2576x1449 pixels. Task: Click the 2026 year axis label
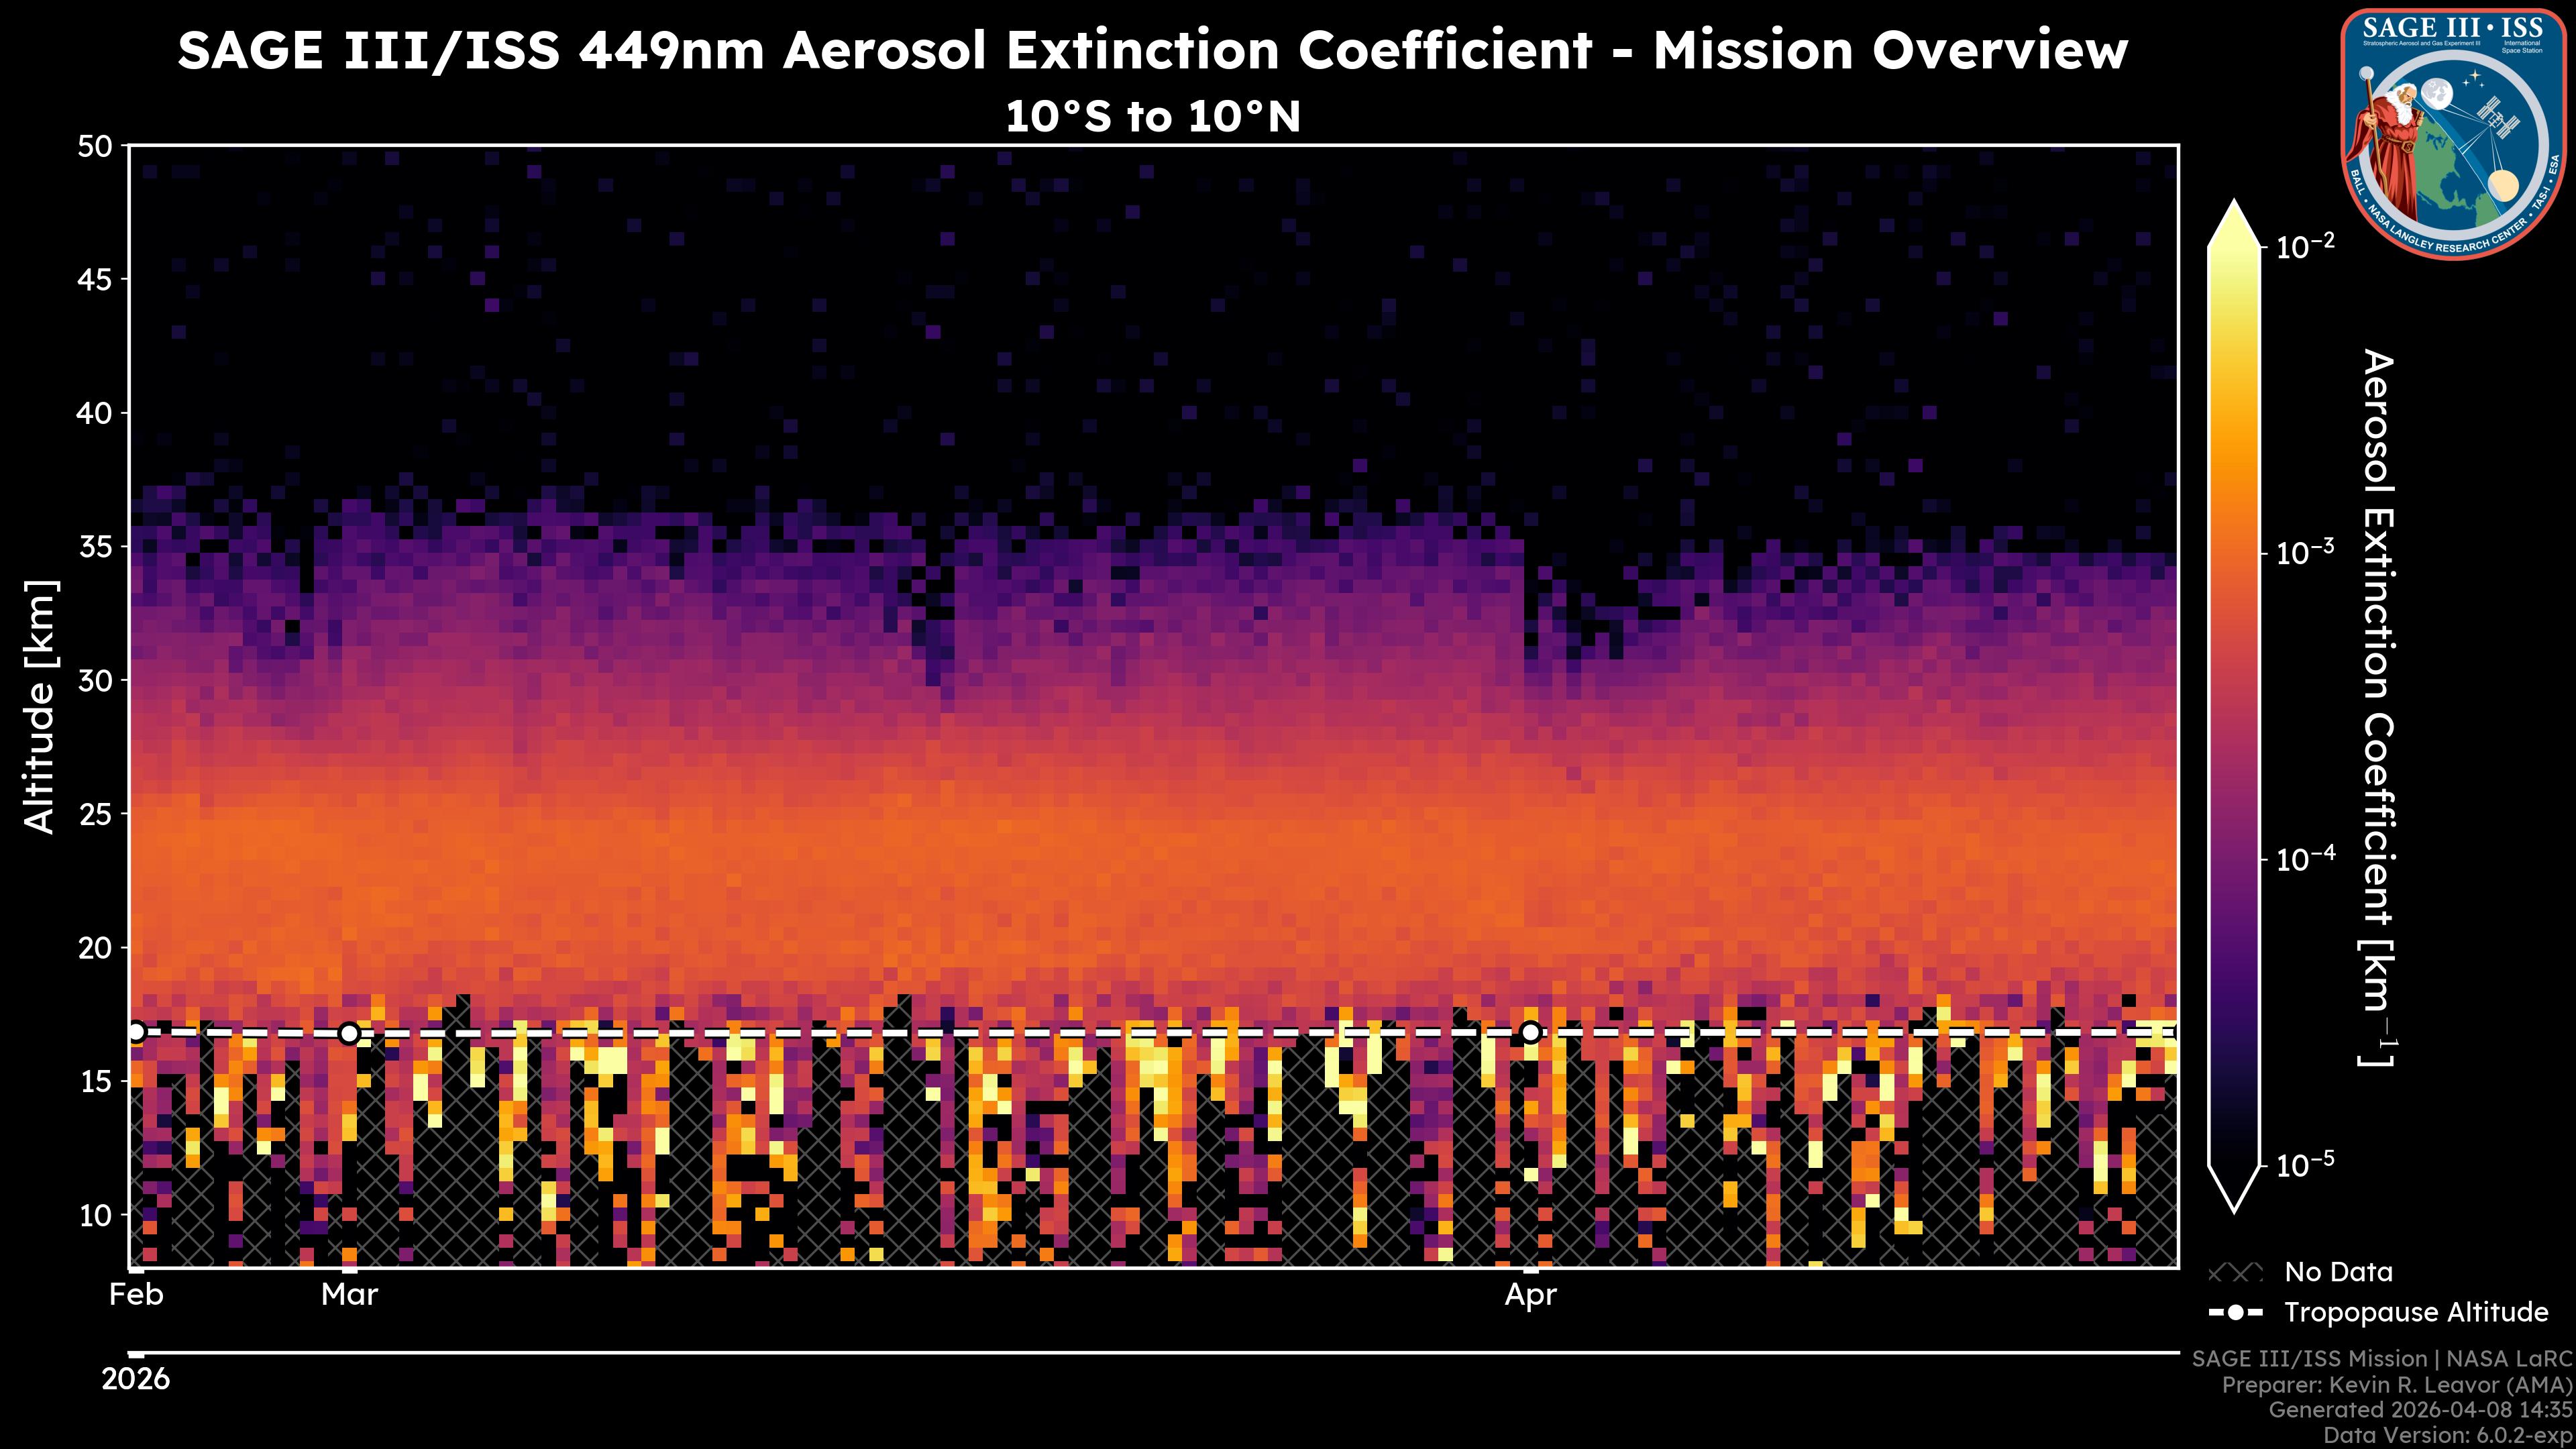(x=136, y=1379)
